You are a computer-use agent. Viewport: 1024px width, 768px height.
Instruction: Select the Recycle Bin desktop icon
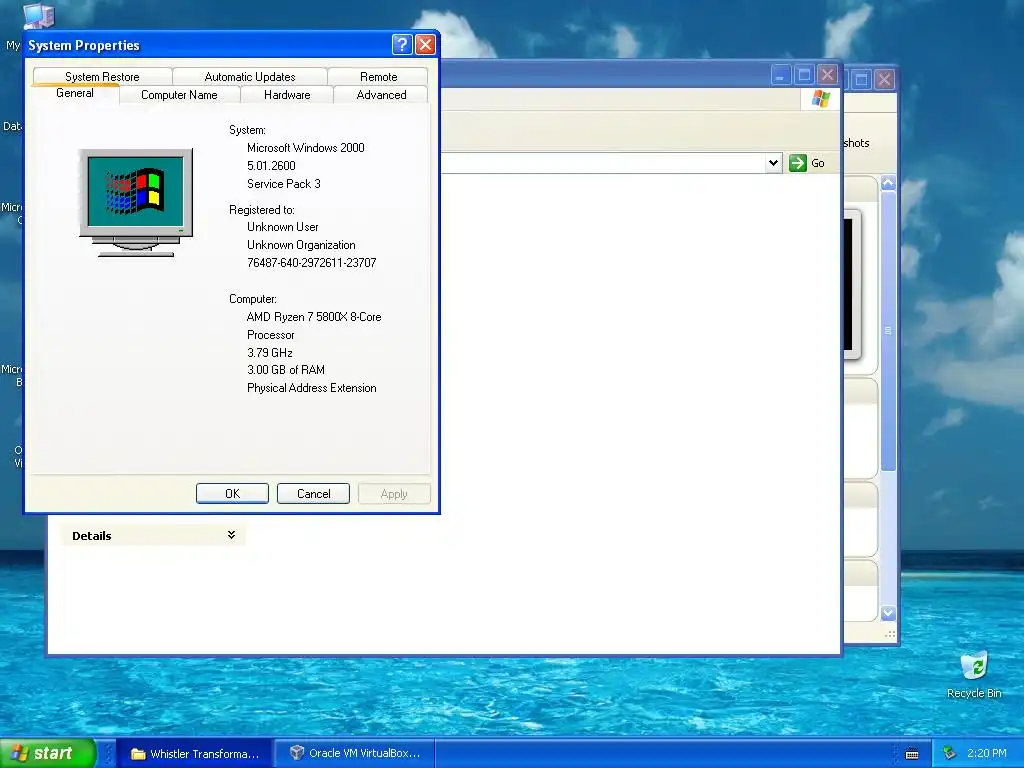coord(974,675)
